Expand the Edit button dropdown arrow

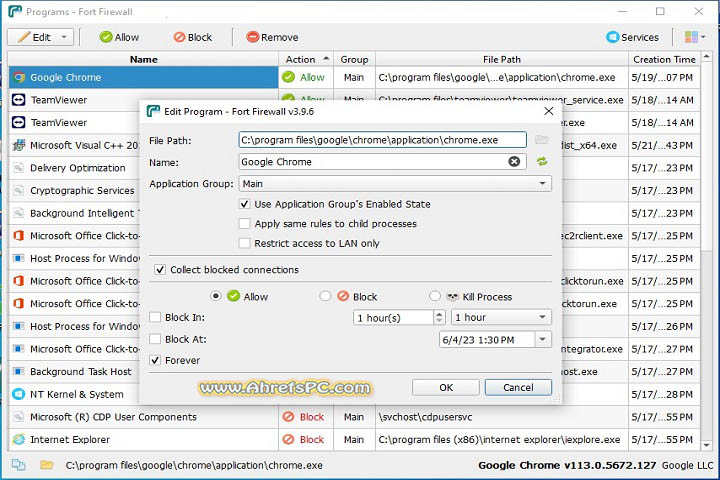(x=64, y=37)
